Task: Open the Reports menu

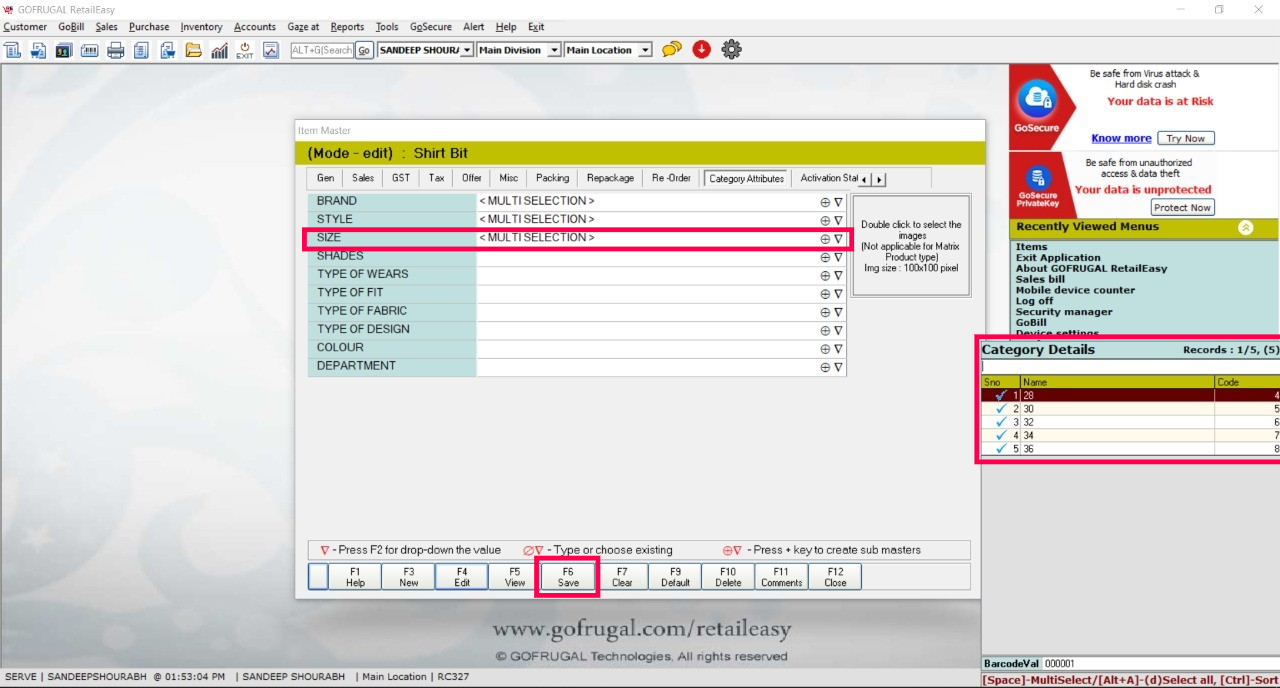Action: click(x=347, y=27)
